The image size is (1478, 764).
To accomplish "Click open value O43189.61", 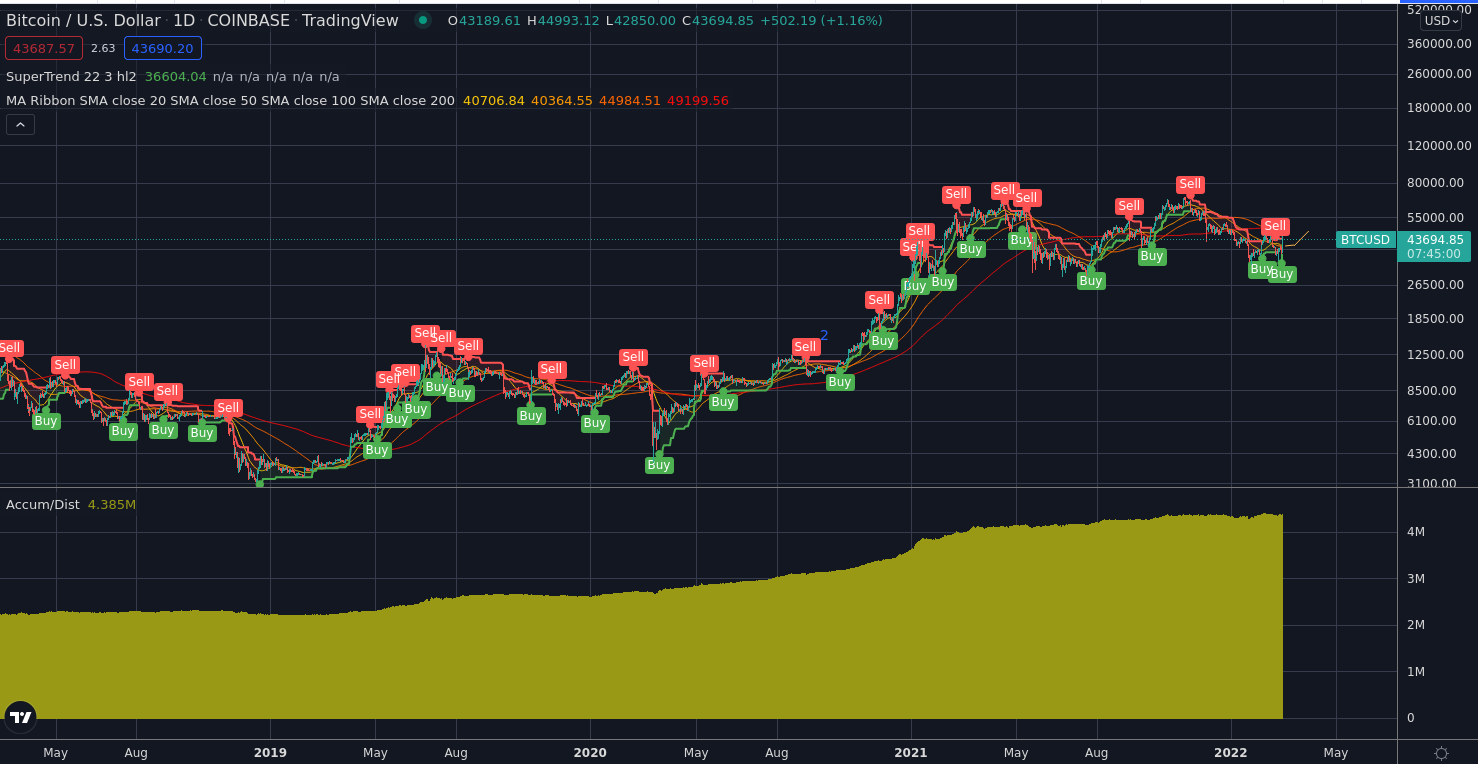I will (x=484, y=21).
